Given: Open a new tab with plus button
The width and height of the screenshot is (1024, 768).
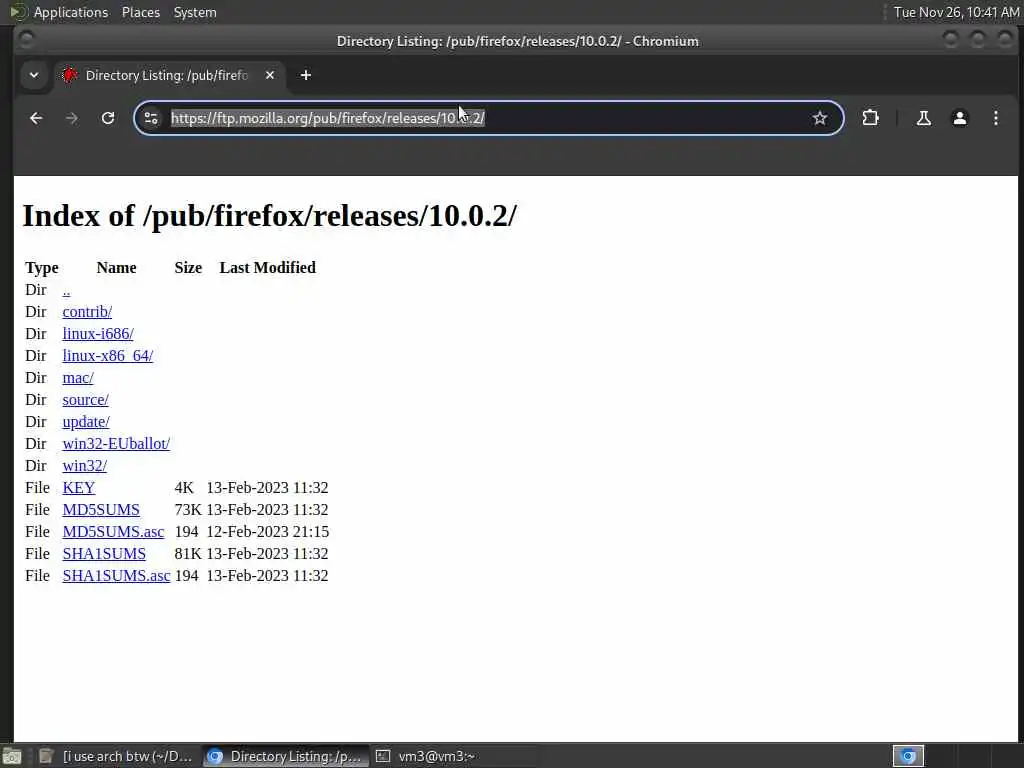Looking at the screenshot, I should tap(306, 75).
